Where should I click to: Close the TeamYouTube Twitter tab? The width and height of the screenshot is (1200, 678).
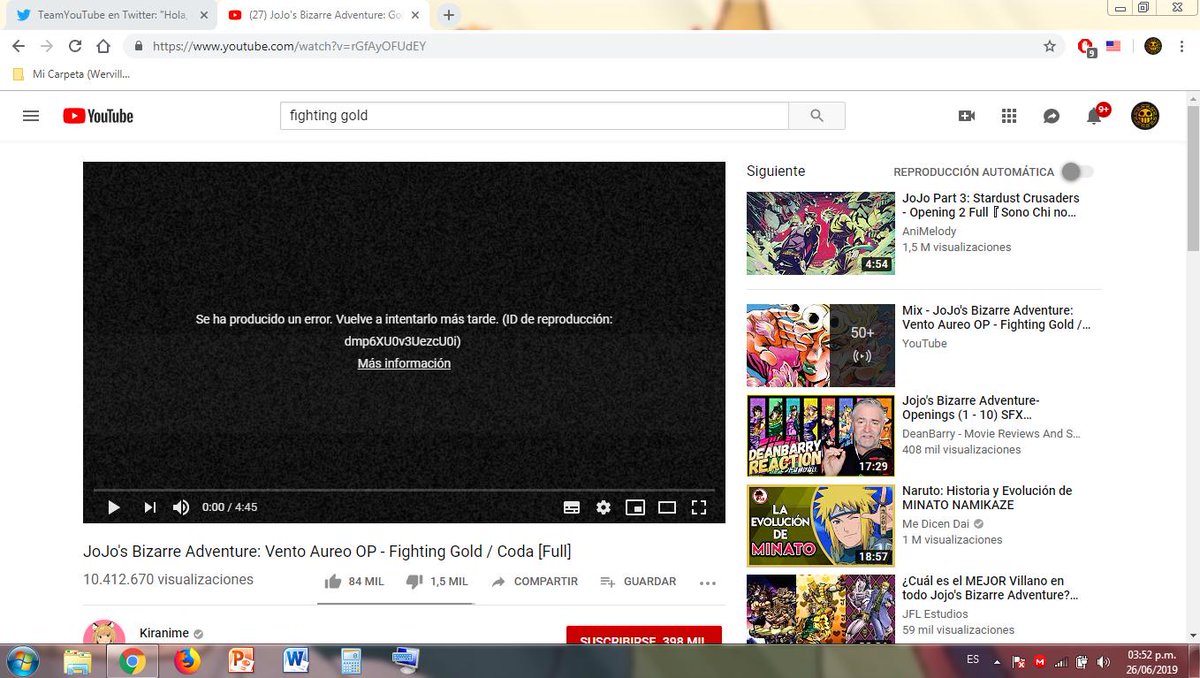(x=204, y=15)
